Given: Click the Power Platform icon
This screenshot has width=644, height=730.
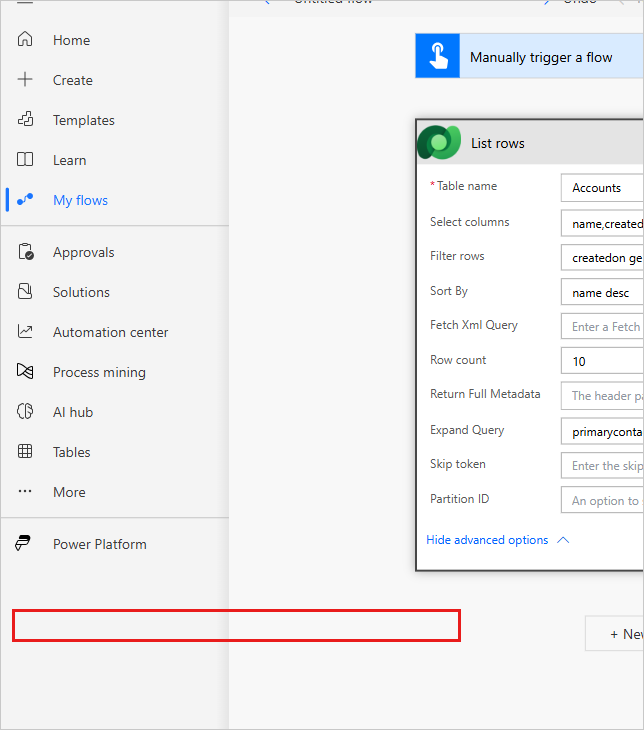Looking at the screenshot, I should [x=23, y=543].
